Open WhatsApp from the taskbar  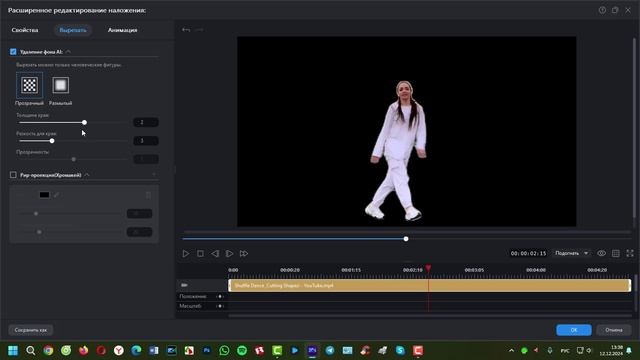point(224,351)
